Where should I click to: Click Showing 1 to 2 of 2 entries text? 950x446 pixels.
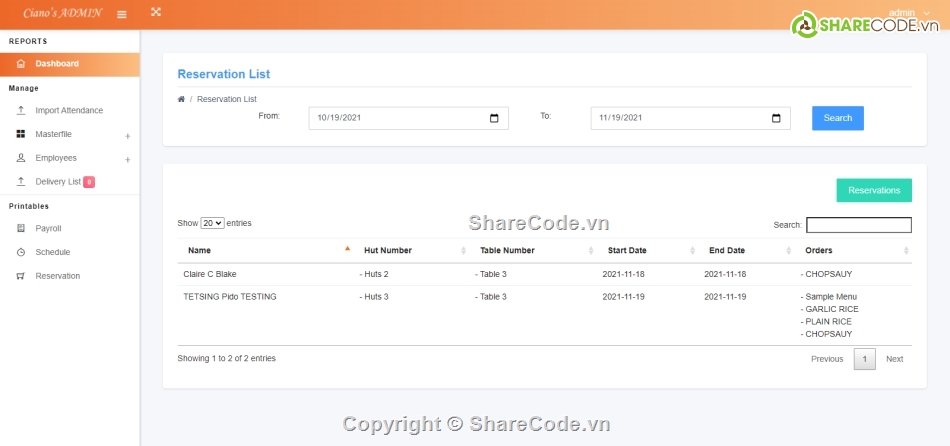pos(227,358)
